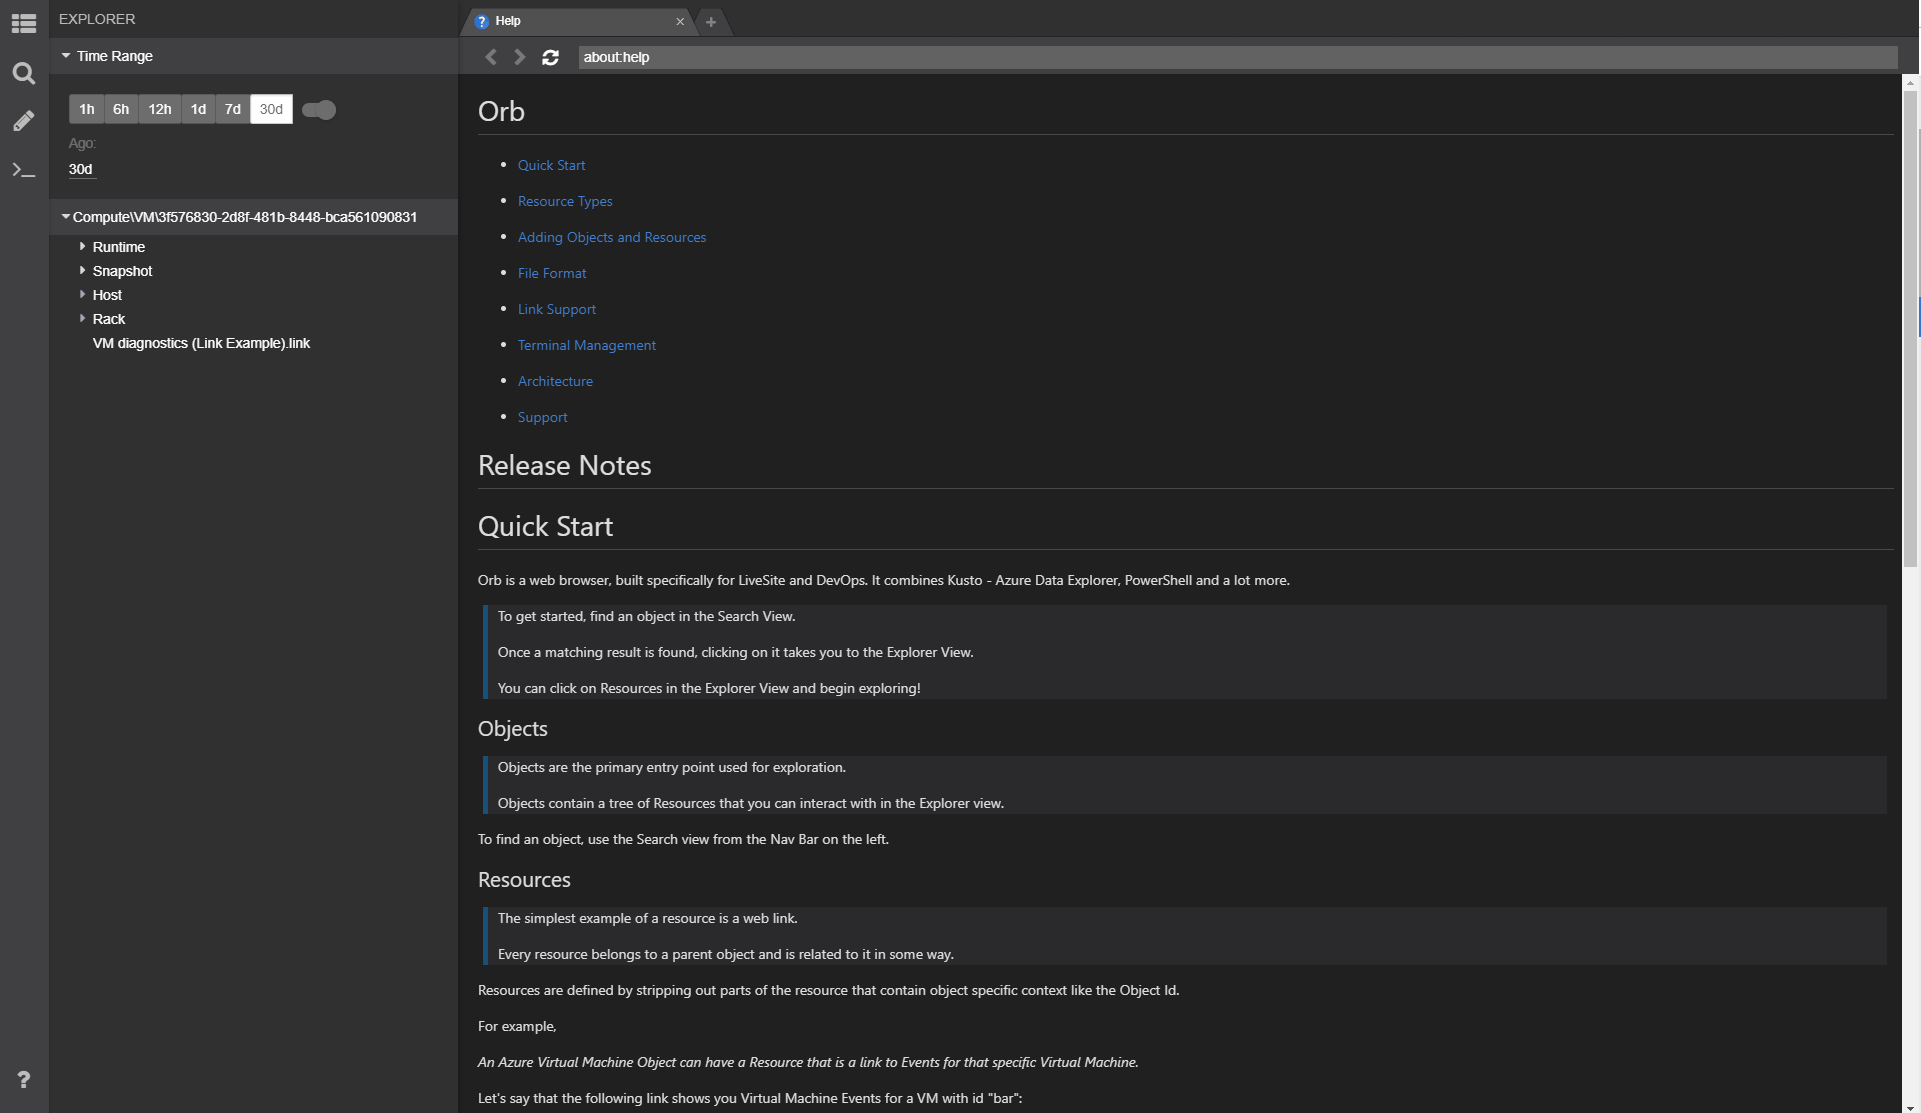Click the Search icon in the Nav Bar

pos(23,74)
